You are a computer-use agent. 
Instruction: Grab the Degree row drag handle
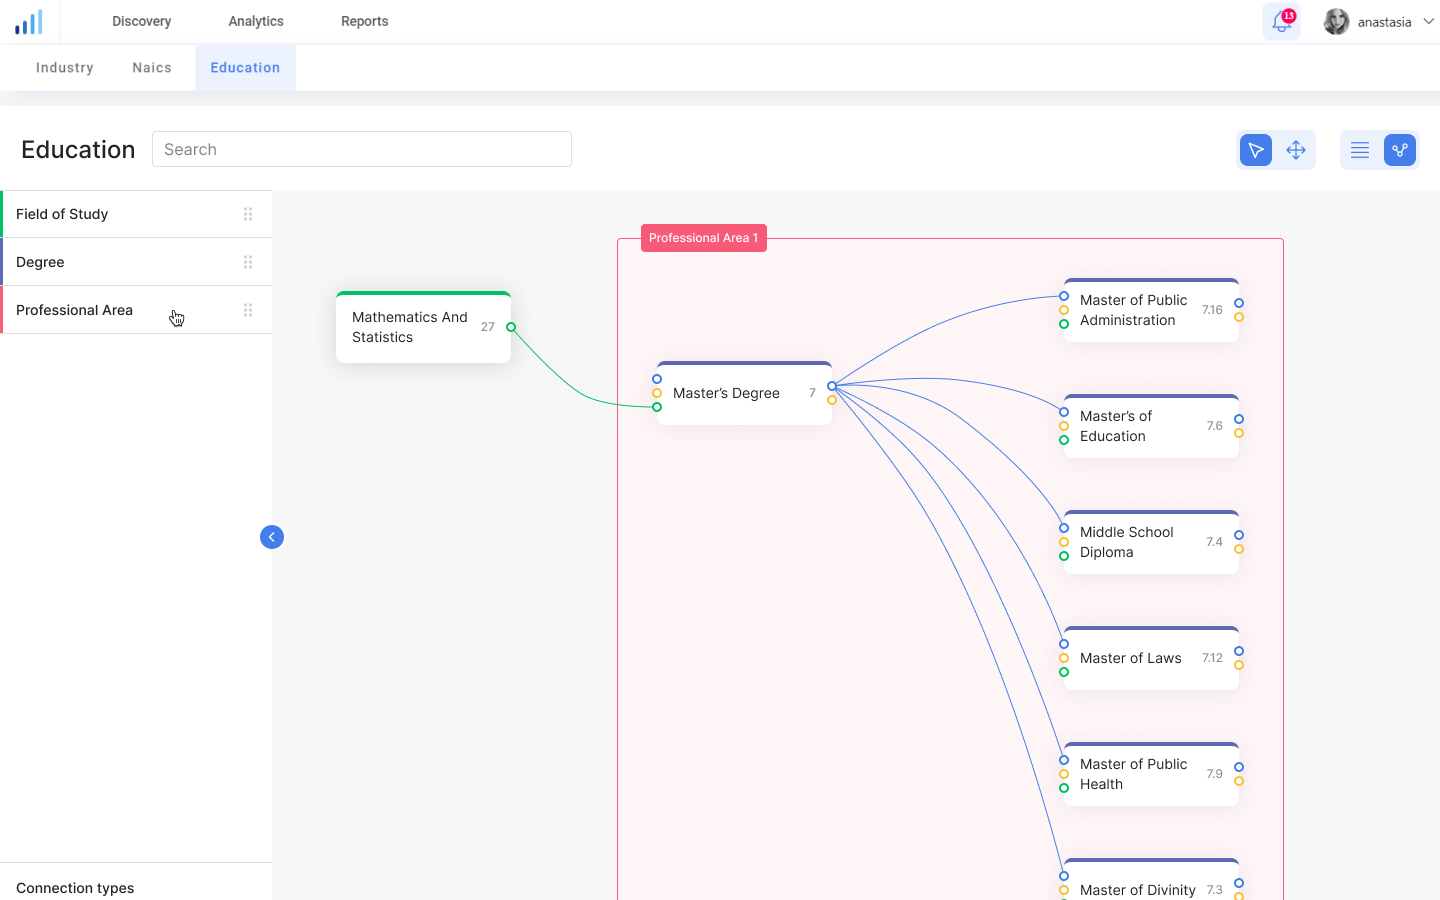click(248, 262)
